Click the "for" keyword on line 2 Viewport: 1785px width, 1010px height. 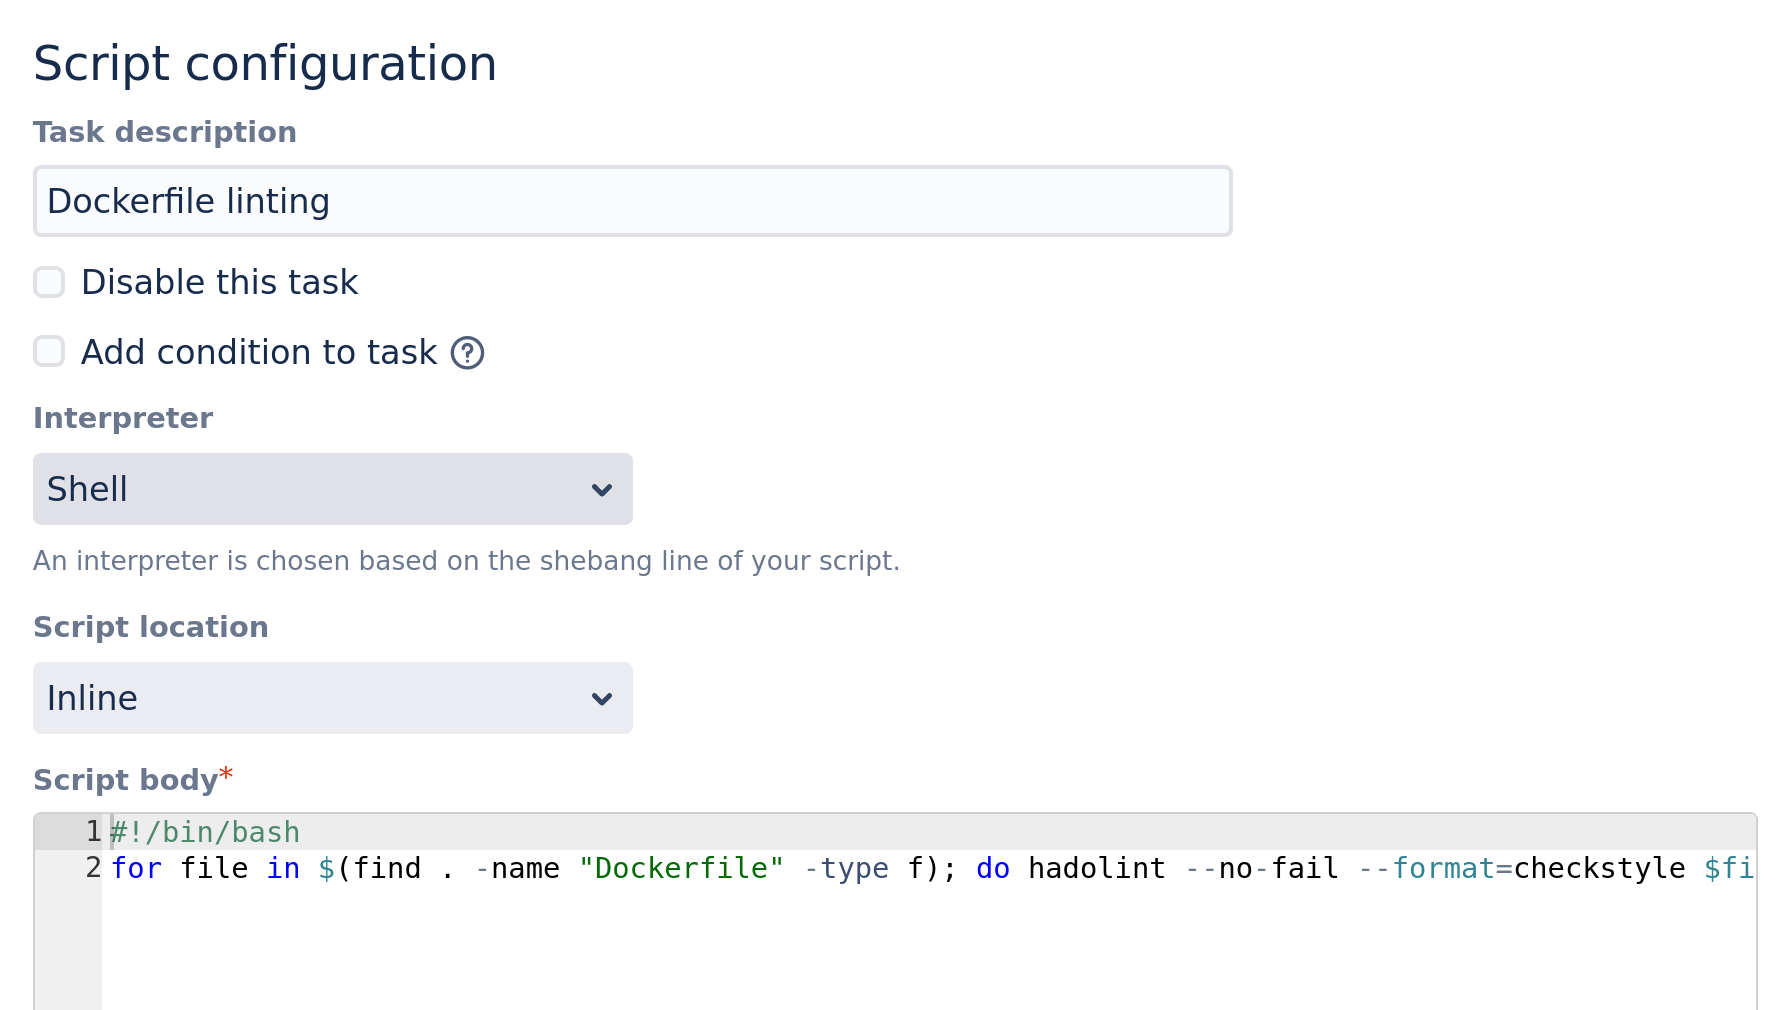[x=136, y=868]
